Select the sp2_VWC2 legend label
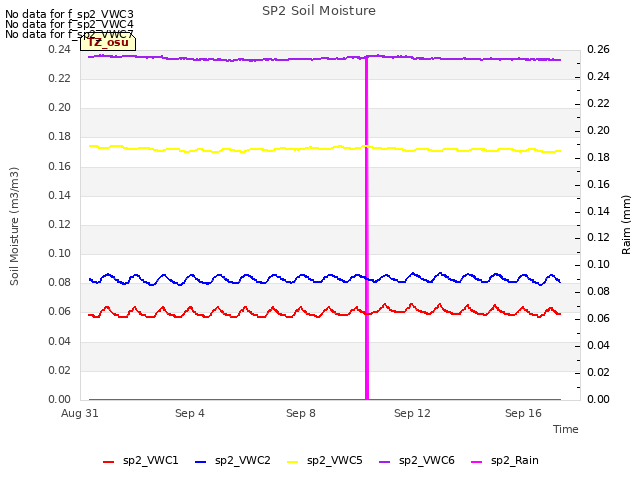 (x=243, y=460)
